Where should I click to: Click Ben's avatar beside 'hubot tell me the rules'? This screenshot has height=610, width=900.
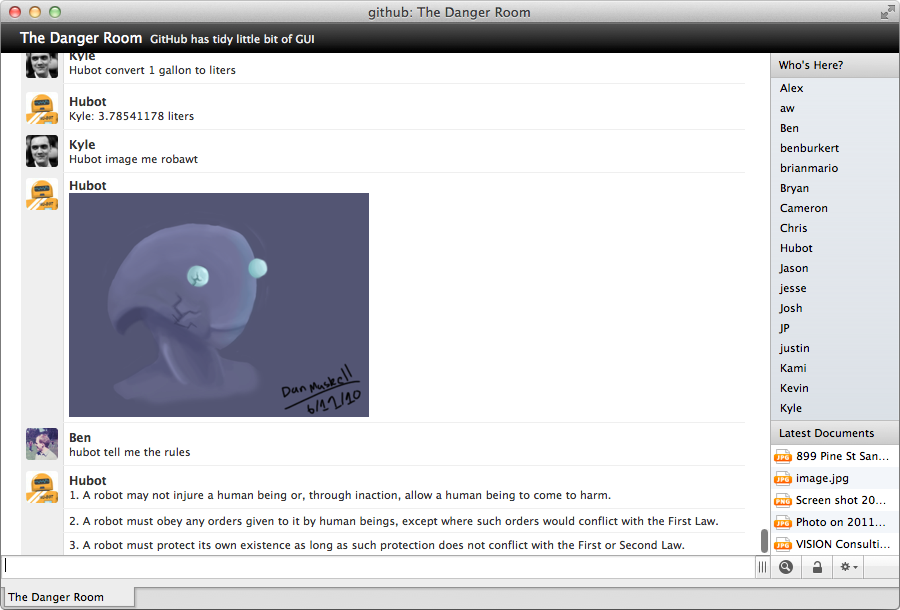coord(41,444)
